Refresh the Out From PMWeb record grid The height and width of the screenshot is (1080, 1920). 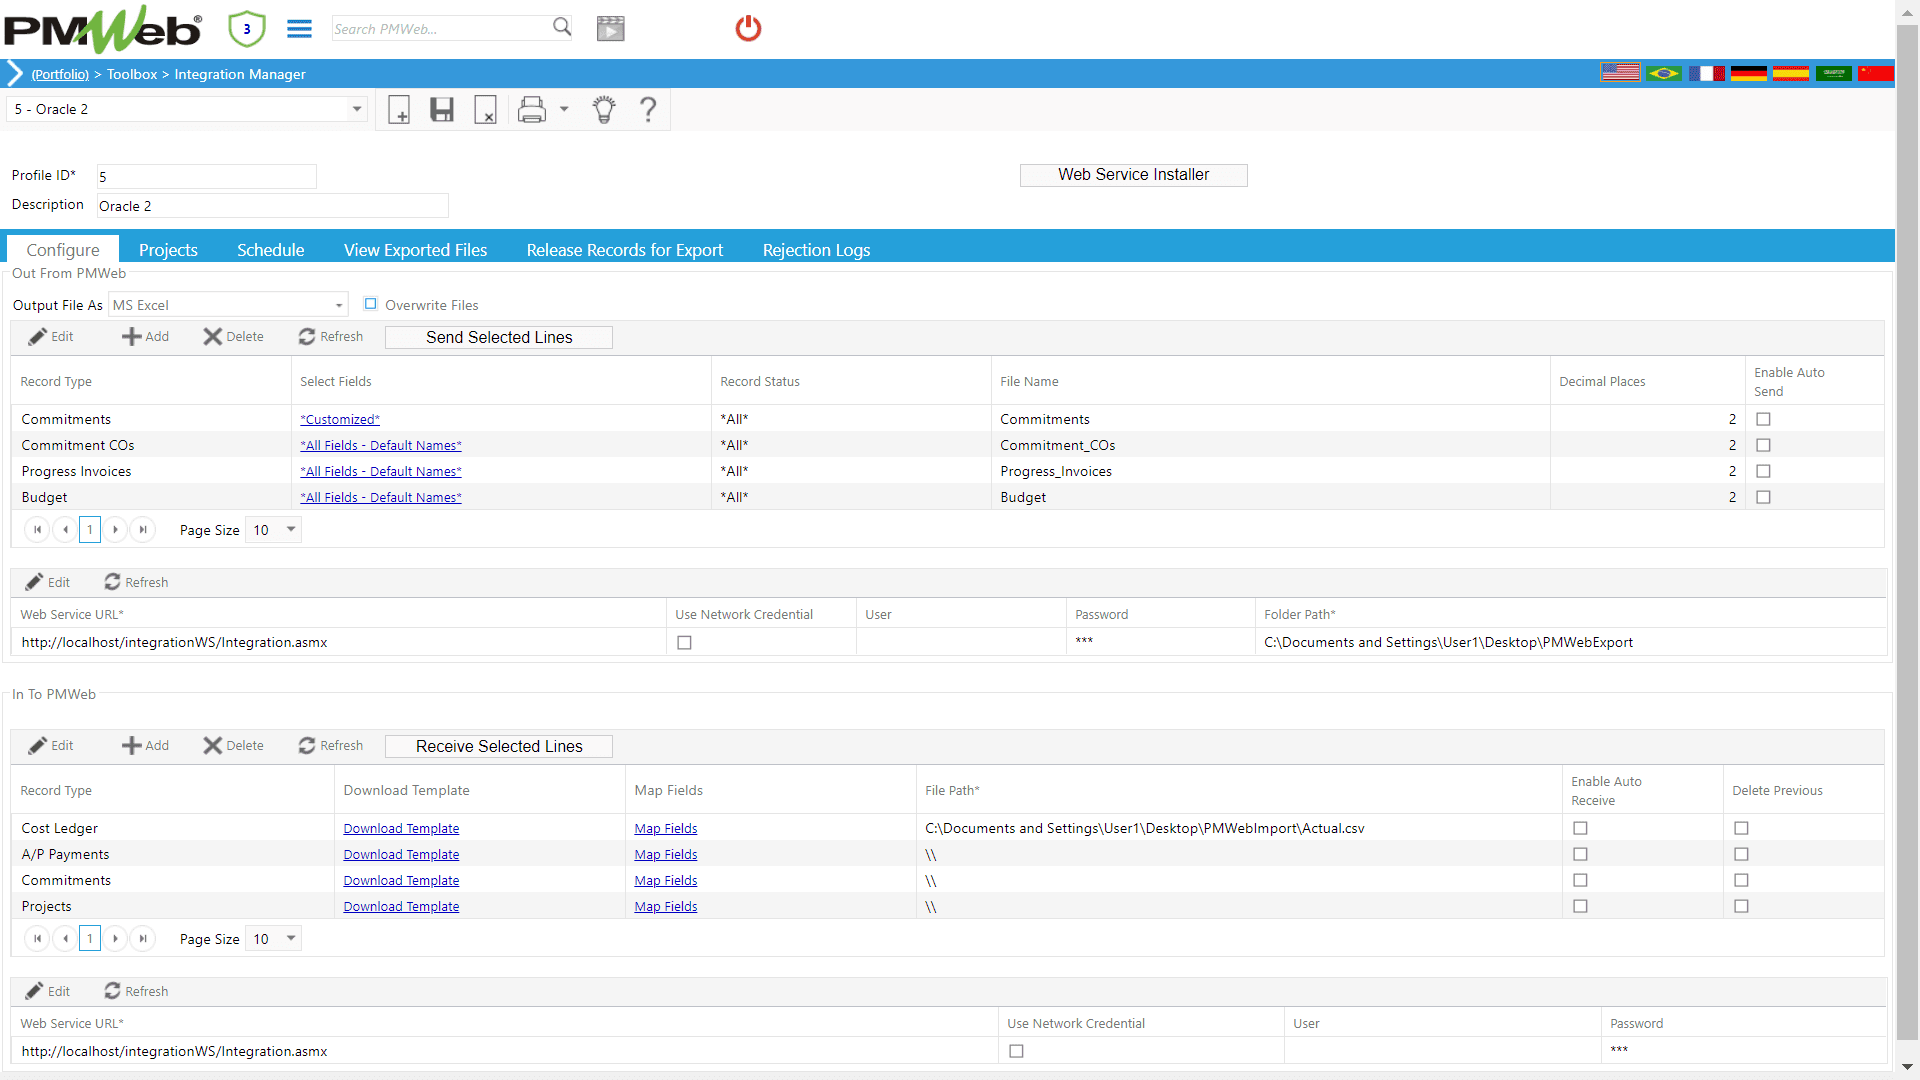[331, 337]
